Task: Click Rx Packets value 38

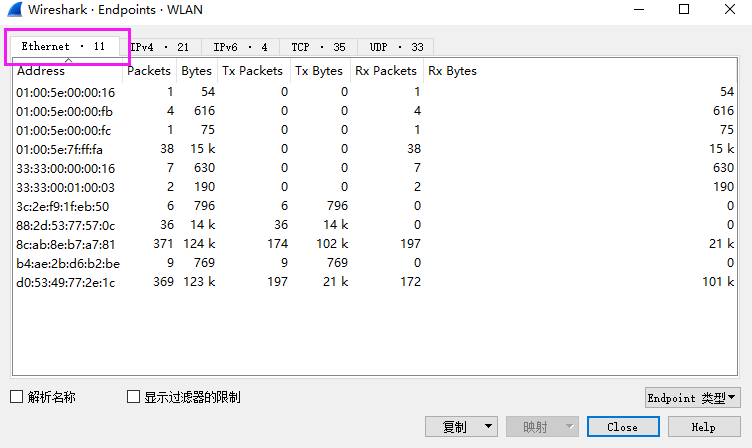Action: [x=414, y=149]
